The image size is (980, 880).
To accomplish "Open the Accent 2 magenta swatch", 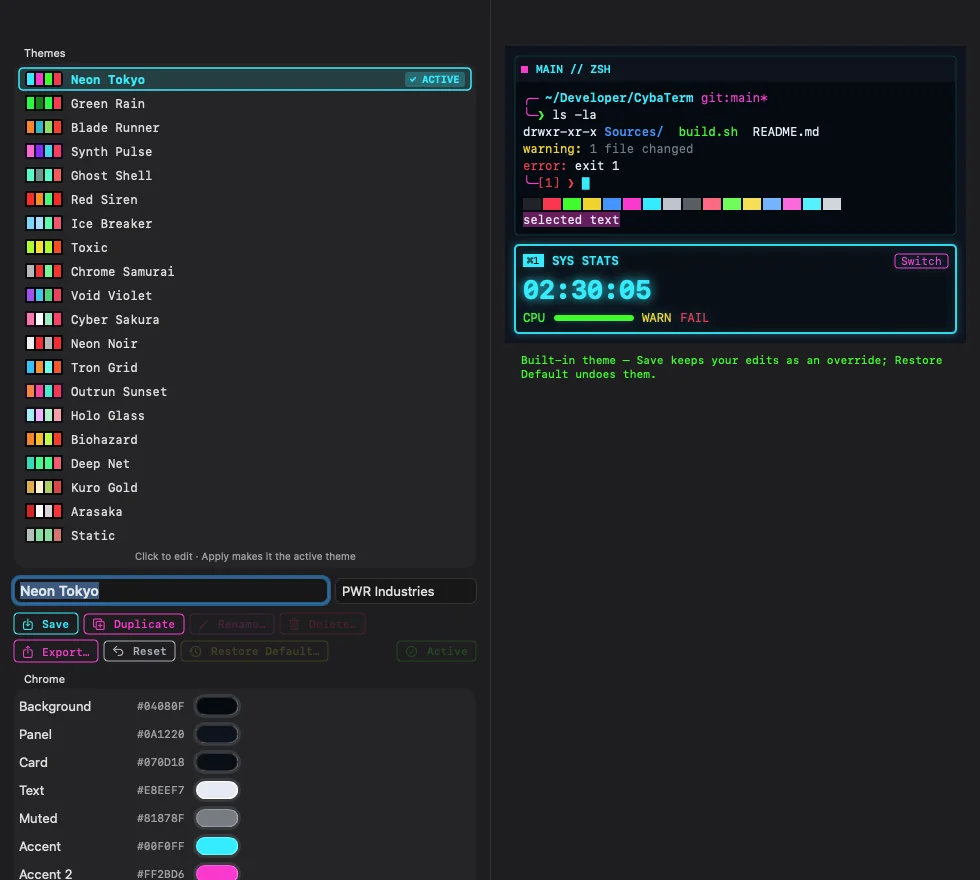I will coord(217,873).
